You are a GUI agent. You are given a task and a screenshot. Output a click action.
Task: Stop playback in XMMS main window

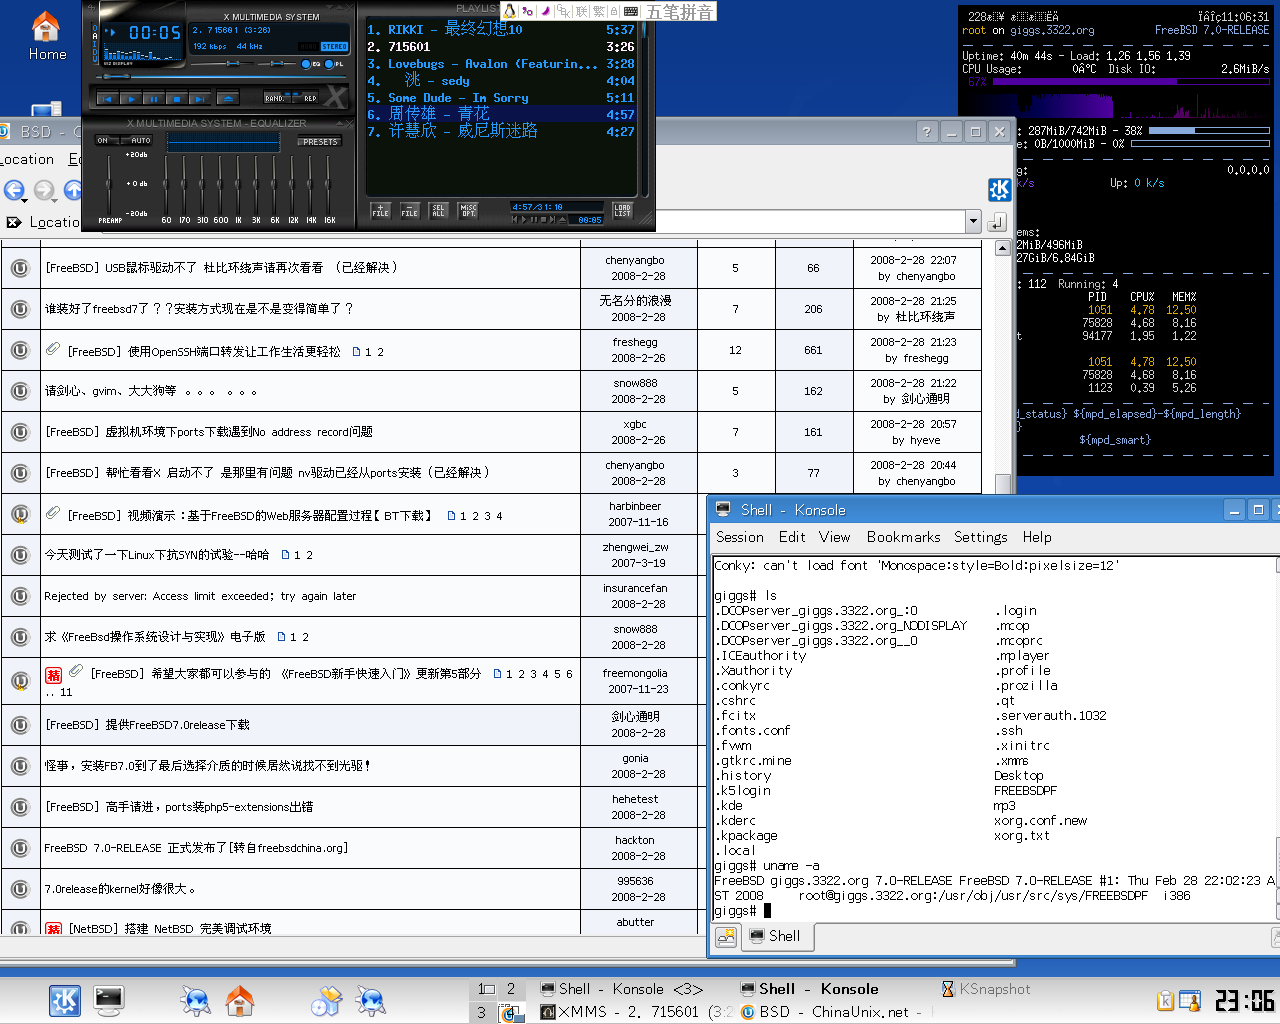(176, 99)
